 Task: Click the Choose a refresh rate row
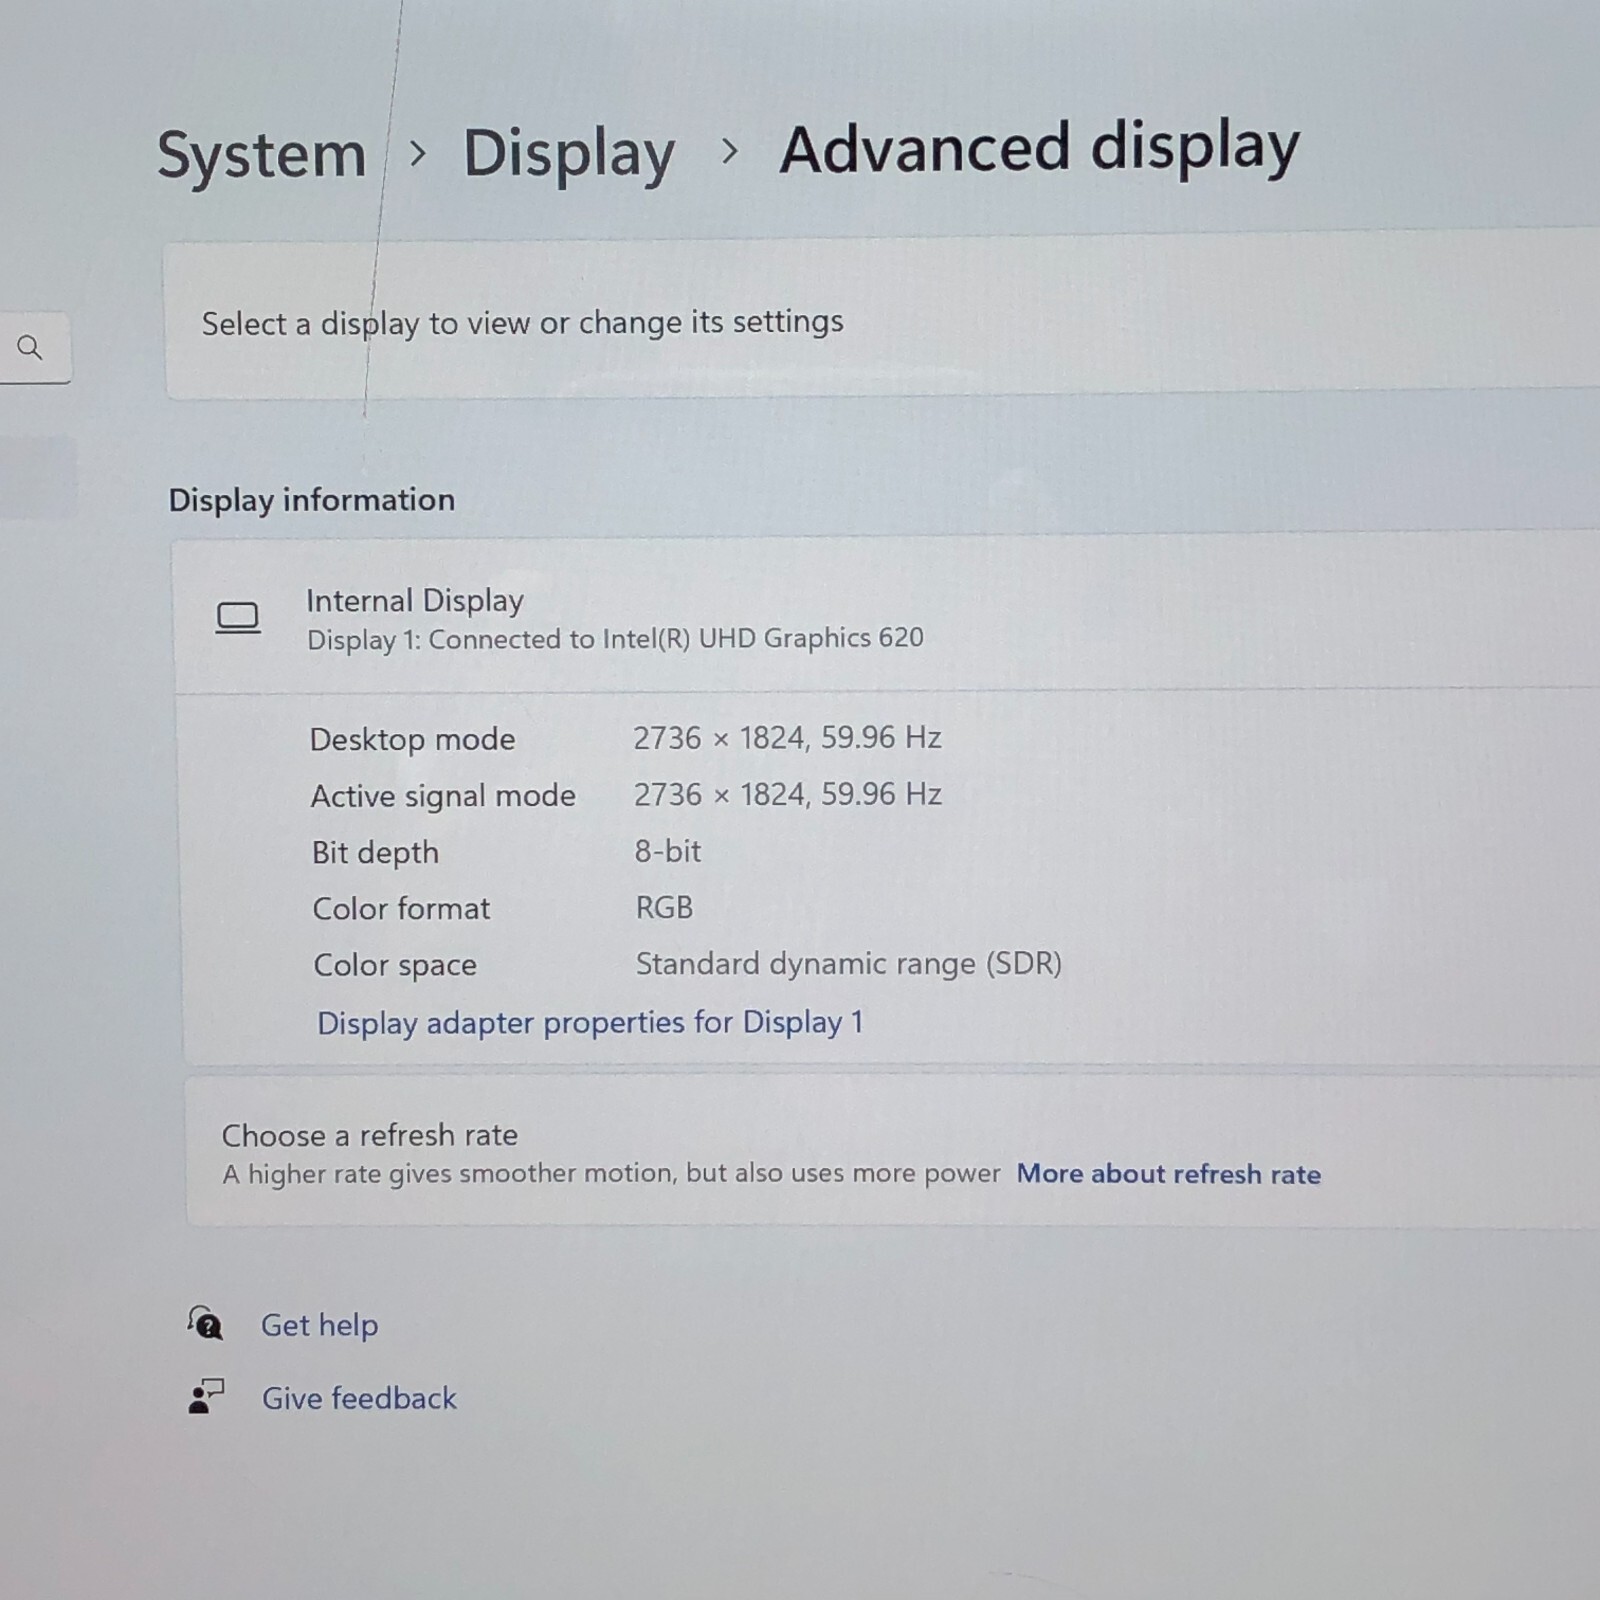(x=892, y=1153)
